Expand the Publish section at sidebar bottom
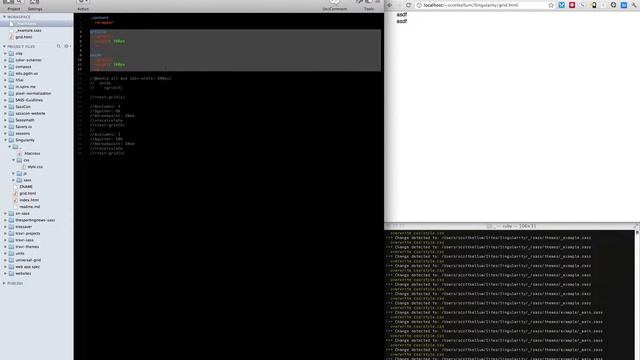 pos(4,283)
